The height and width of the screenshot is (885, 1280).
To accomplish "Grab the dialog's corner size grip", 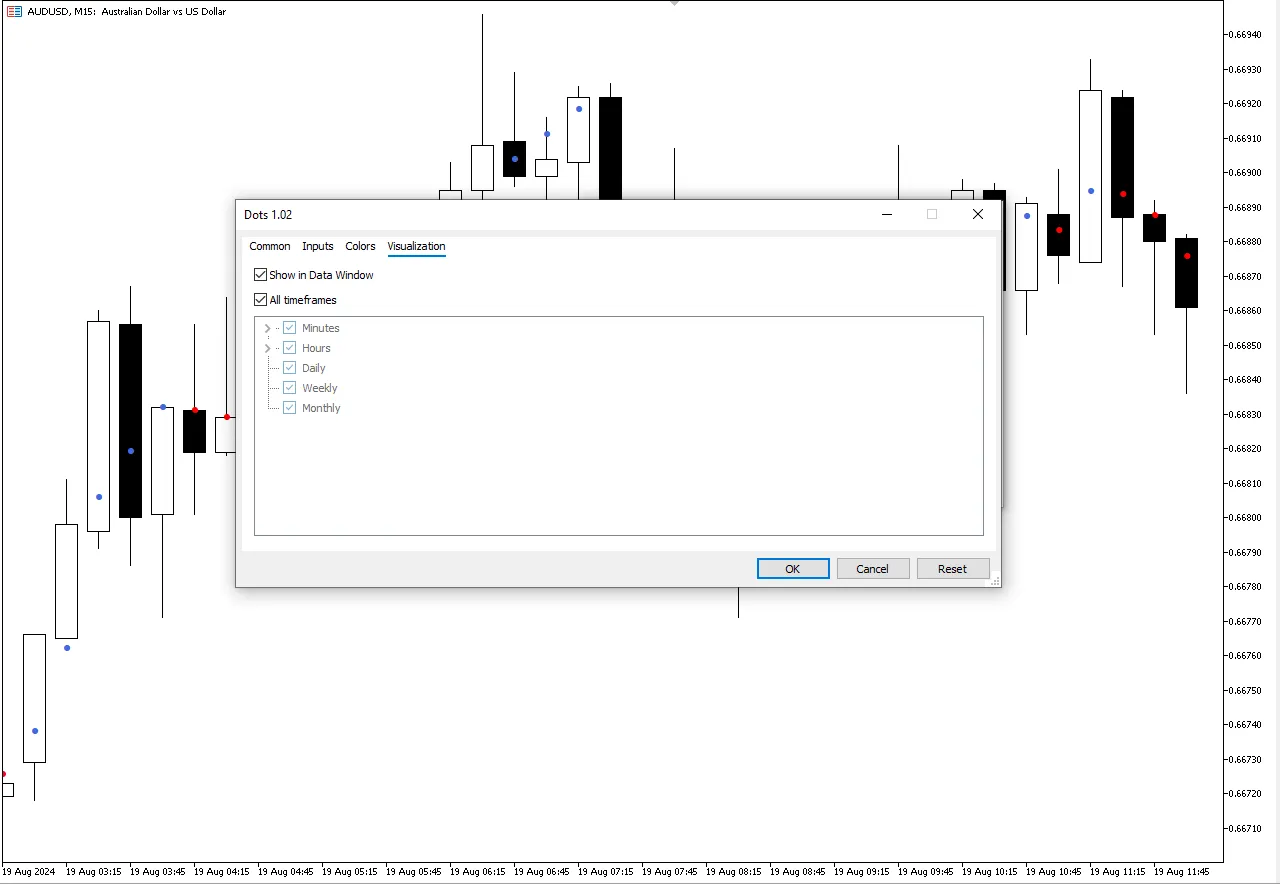I will click(995, 581).
